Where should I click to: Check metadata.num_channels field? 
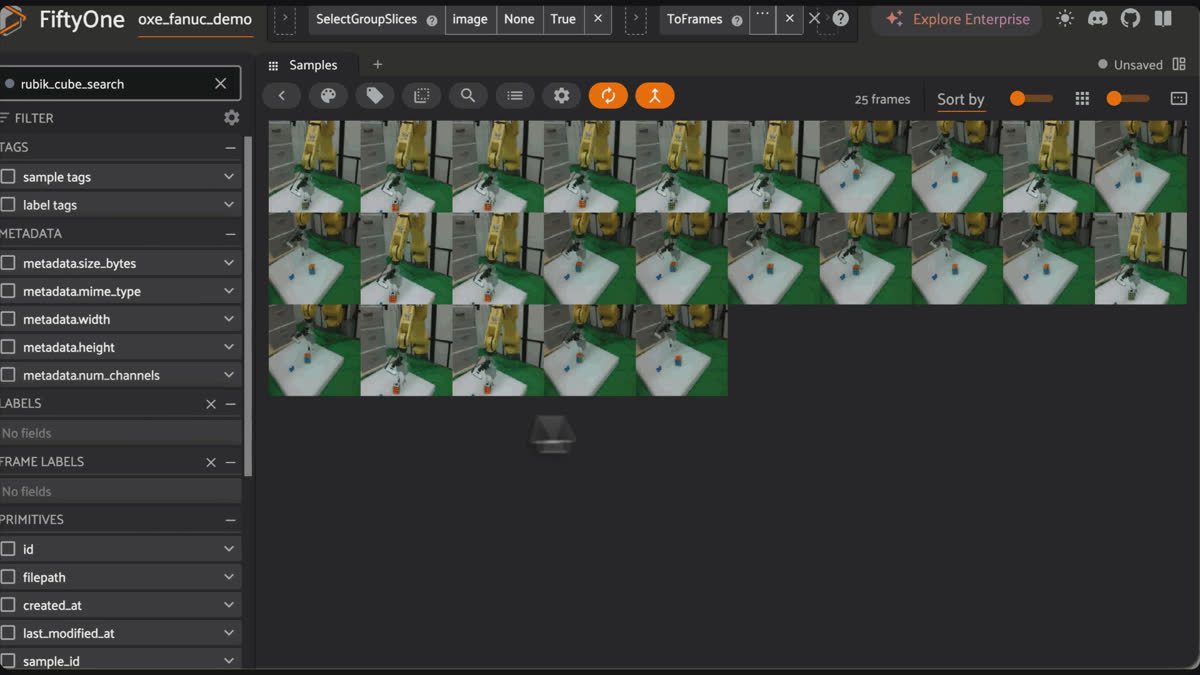click(x=8, y=375)
